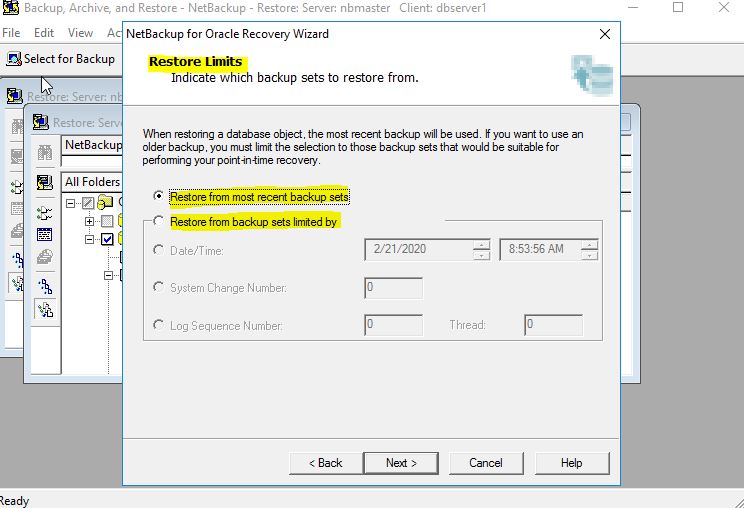
Task: Toggle the slashed checkbox on the root tree node
Action: pyautogui.click(x=88, y=203)
